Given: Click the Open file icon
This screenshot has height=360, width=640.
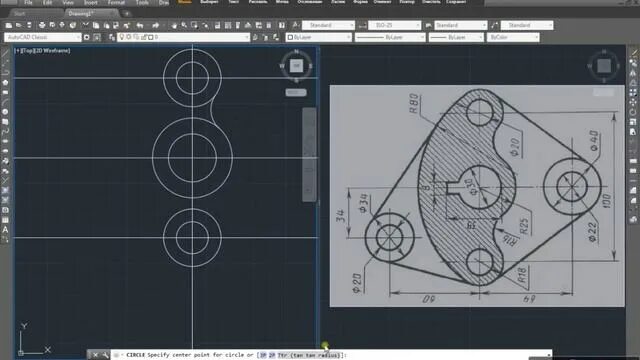Looking at the screenshot, I should coord(19,25).
